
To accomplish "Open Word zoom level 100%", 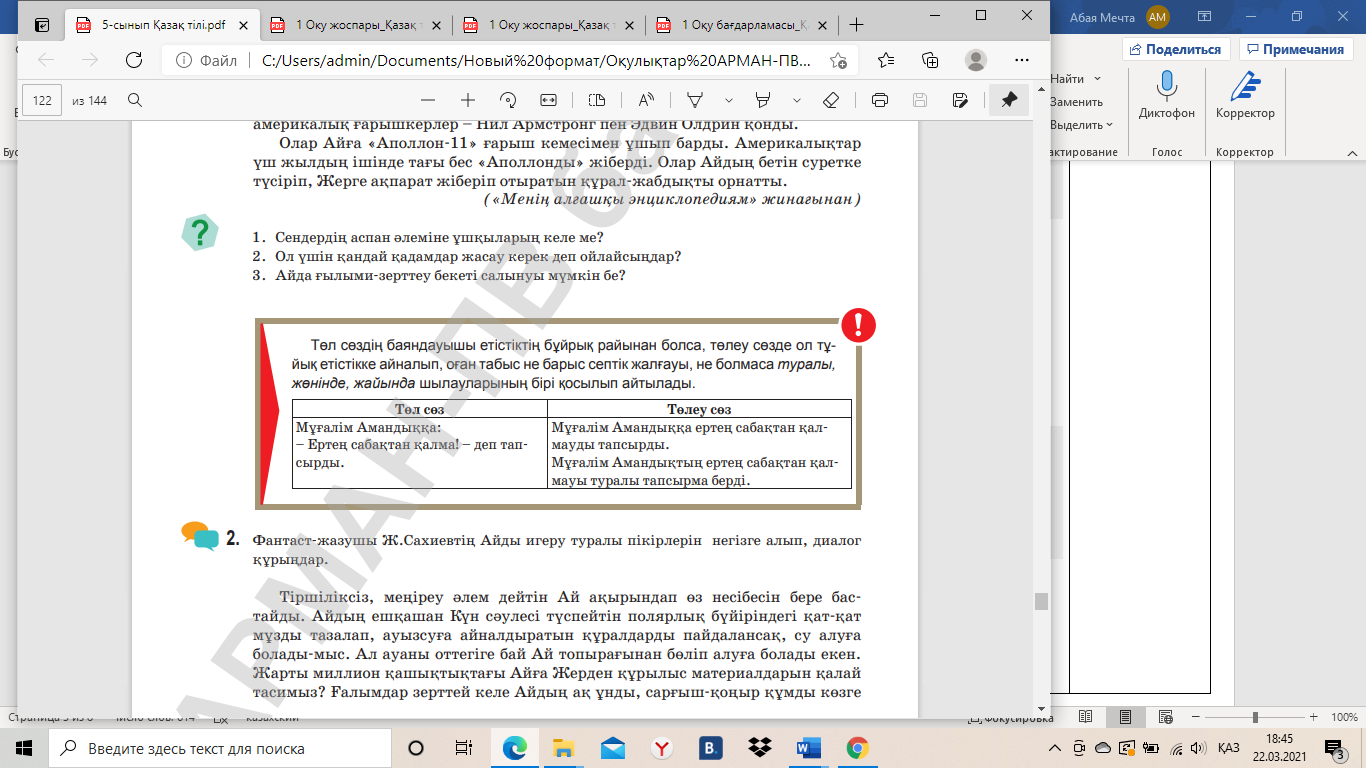I will 1343,717.
